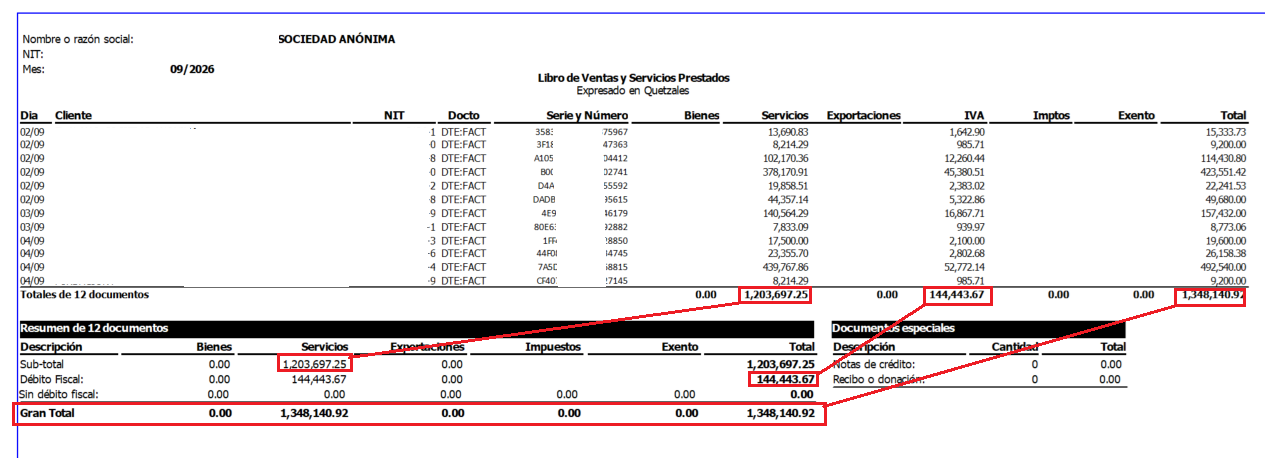The image size is (1265, 458).
Task: Click the Cliente column header
Action: coord(73,116)
